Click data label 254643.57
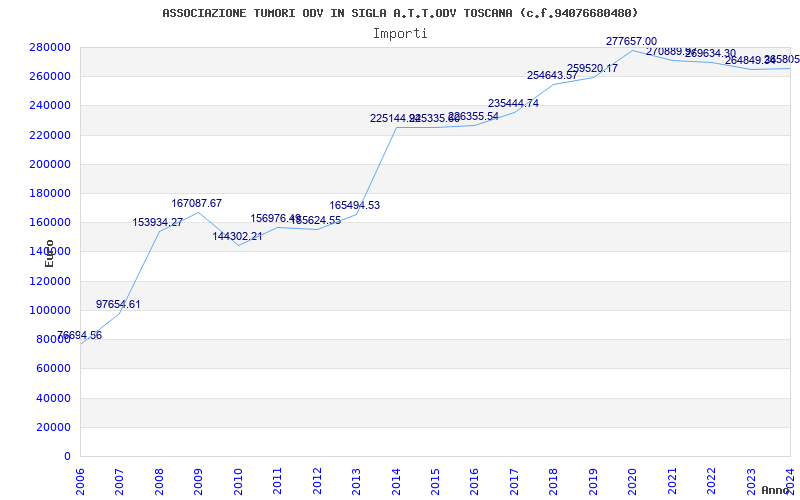This screenshot has height=500, width=800. point(553,76)
